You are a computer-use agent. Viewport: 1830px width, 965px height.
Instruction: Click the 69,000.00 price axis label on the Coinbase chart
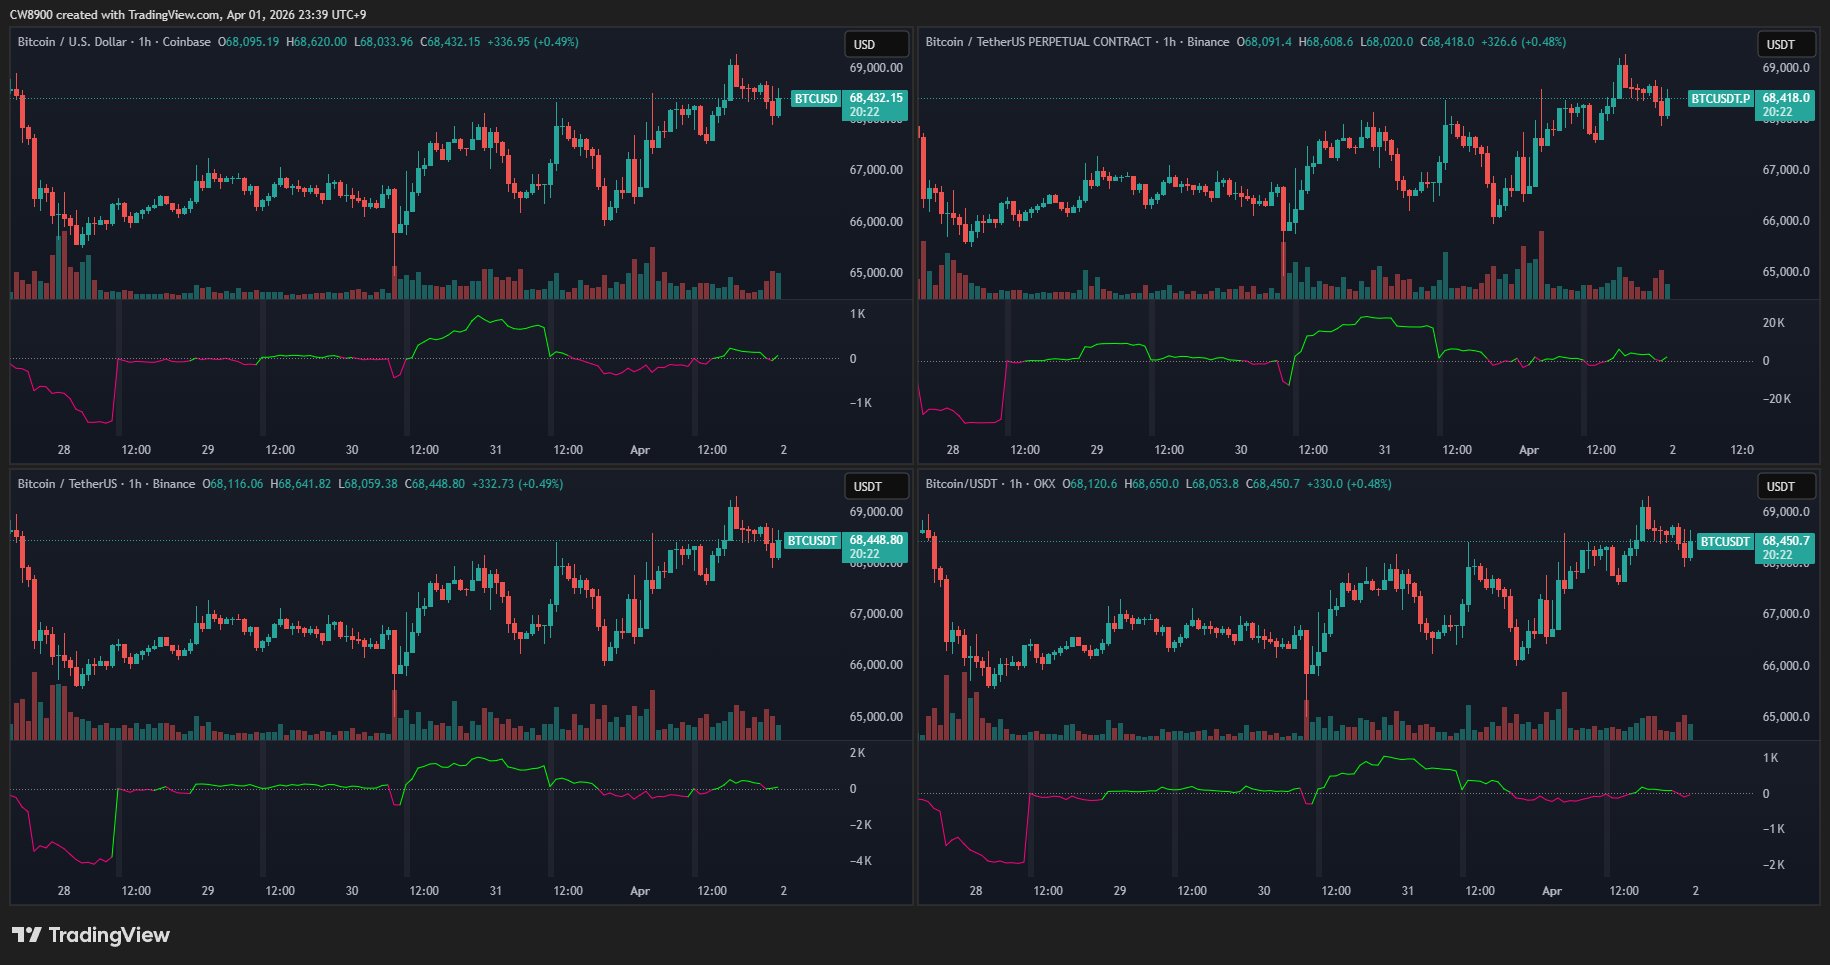[x=876, y=68]
